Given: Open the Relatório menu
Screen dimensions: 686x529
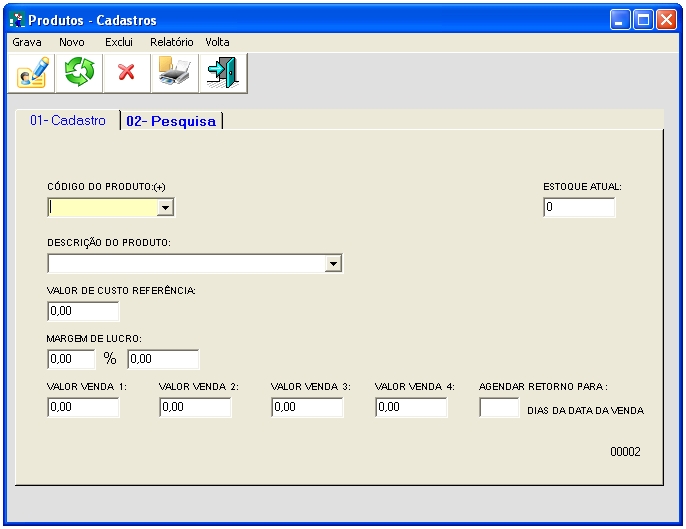Looking at the screenshot, I should pyautogui.click(x=172, y=43).
